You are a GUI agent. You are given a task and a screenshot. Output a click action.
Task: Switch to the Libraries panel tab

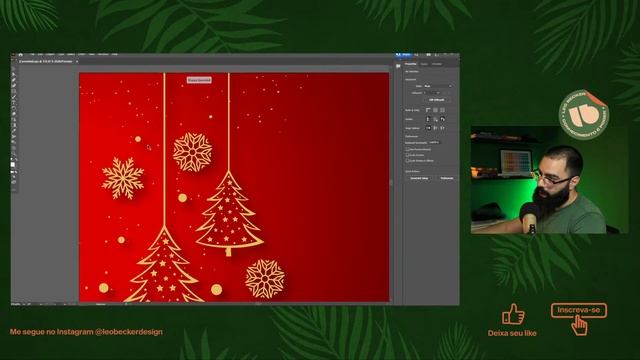437,64
